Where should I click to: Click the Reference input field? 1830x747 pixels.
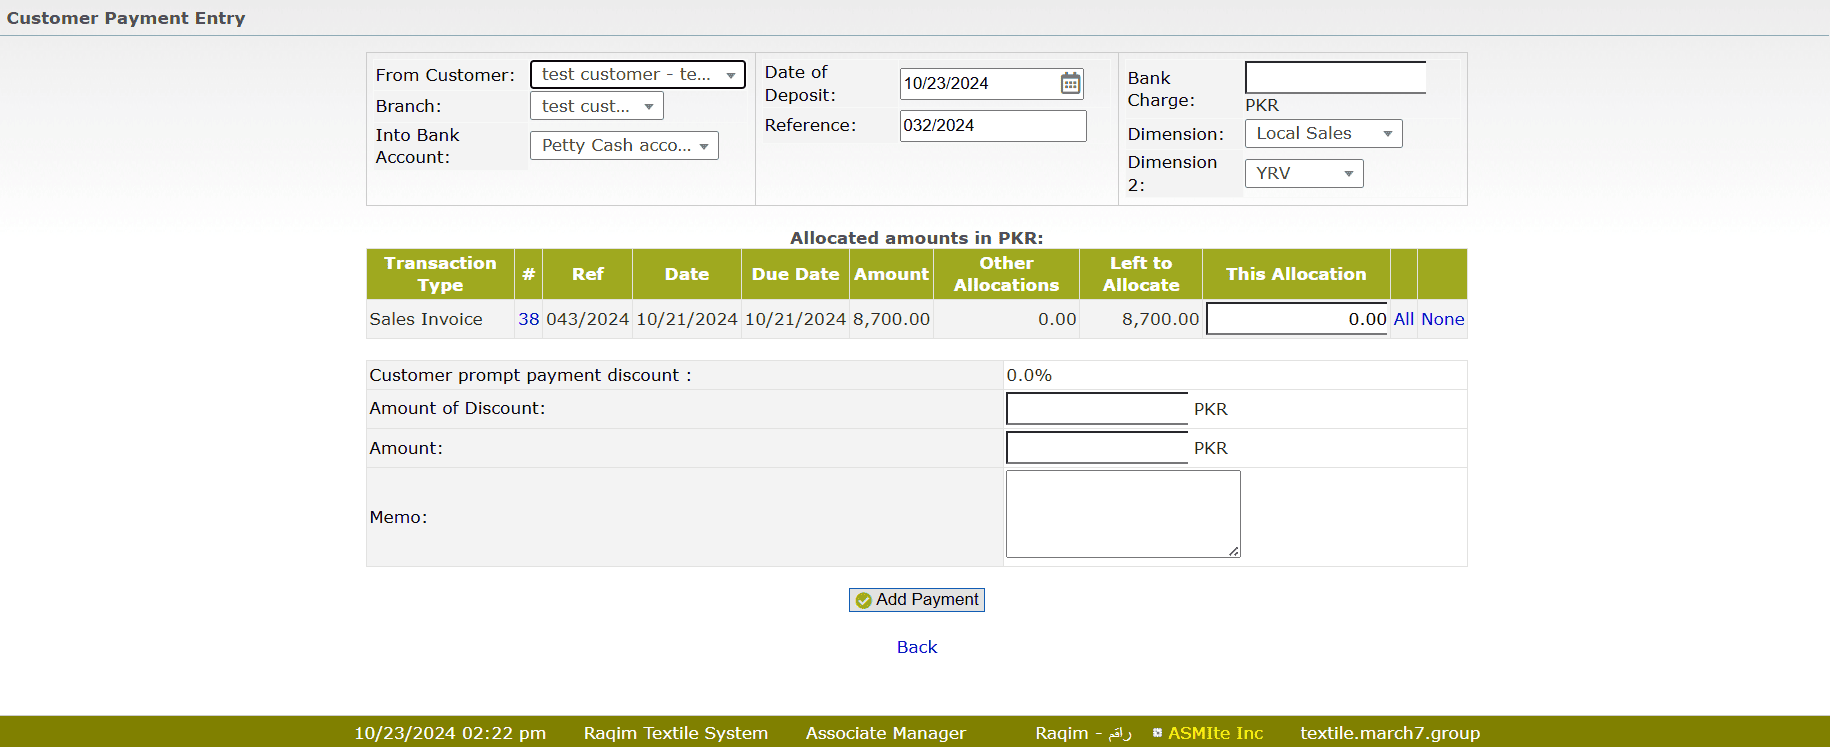coord(992,126)
